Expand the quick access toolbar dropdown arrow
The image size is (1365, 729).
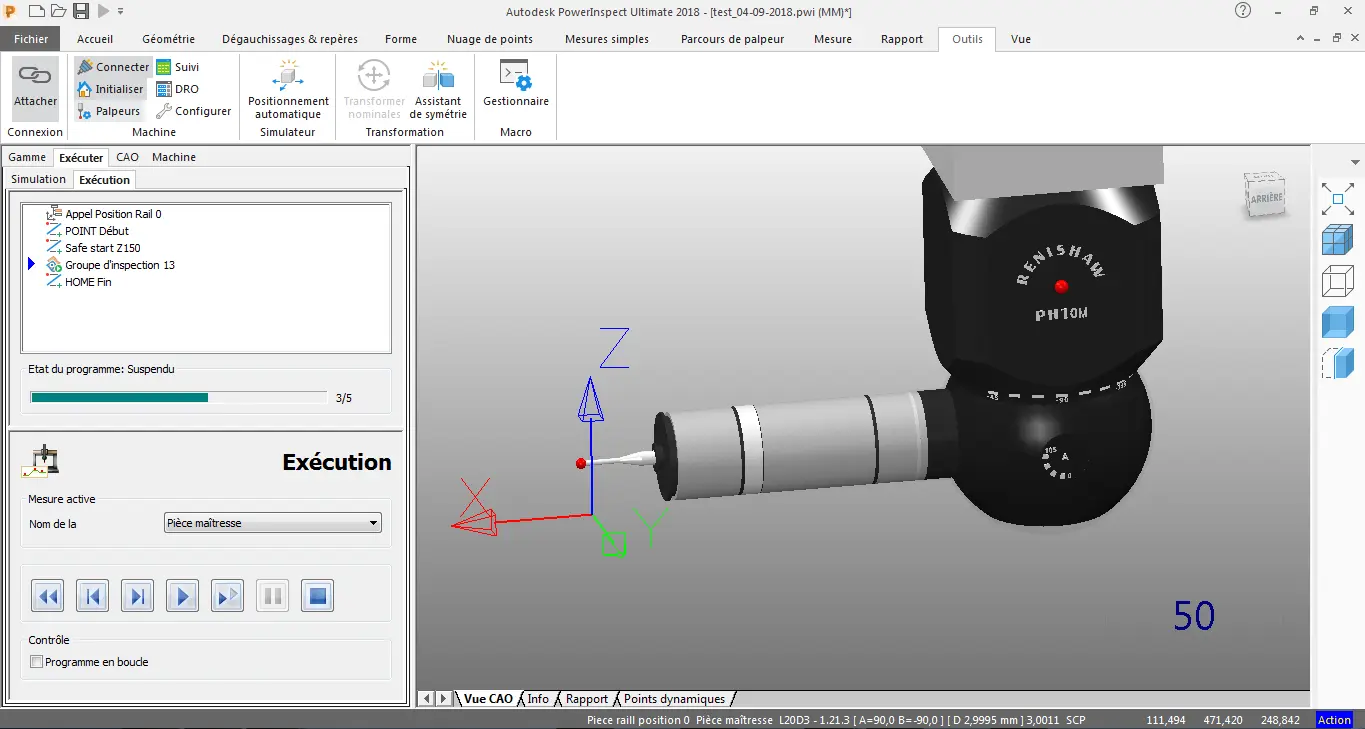[x=120, y=11]
